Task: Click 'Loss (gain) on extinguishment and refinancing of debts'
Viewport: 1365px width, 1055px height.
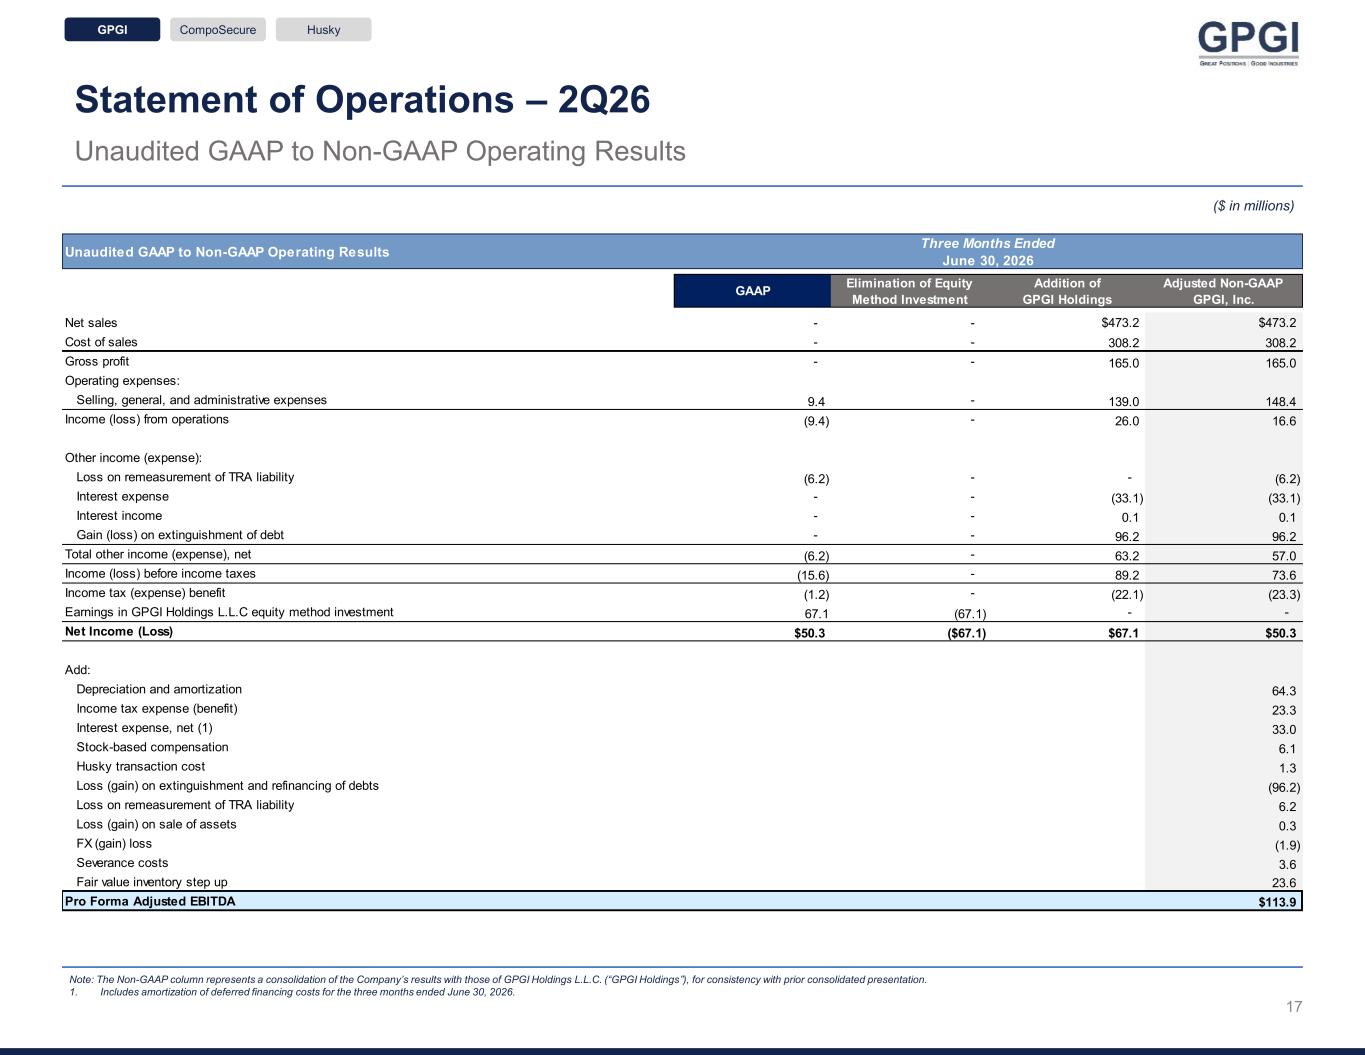Action: tap(227, 786)
